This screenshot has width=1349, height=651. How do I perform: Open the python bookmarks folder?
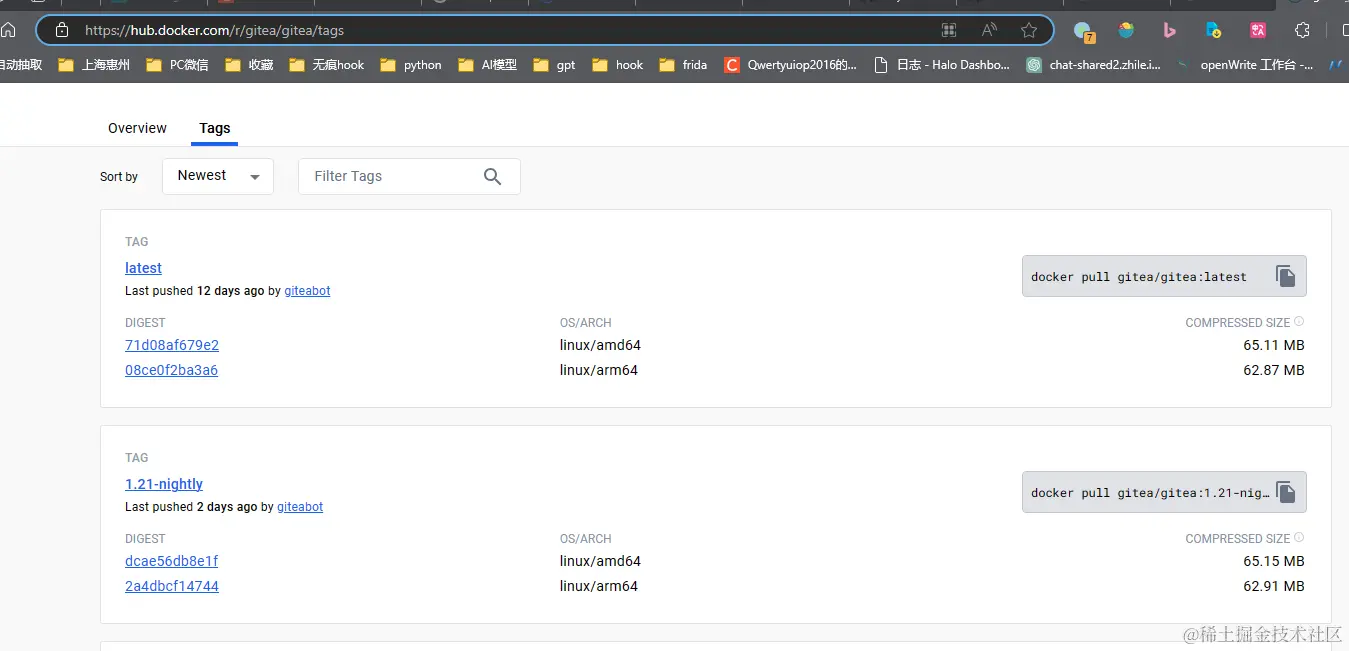tap(411, 65)
